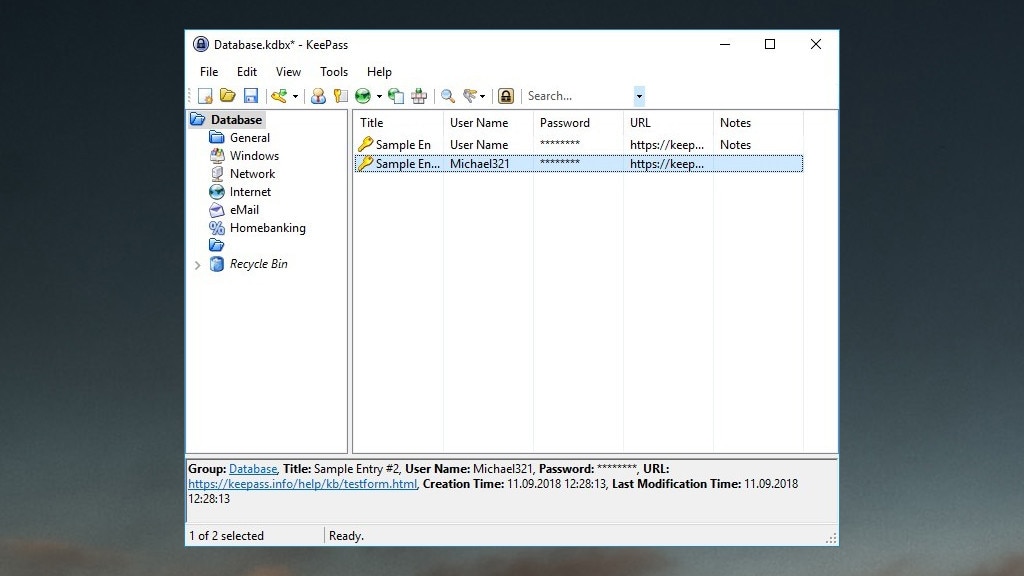Open the Help menu

coord(379,72)
